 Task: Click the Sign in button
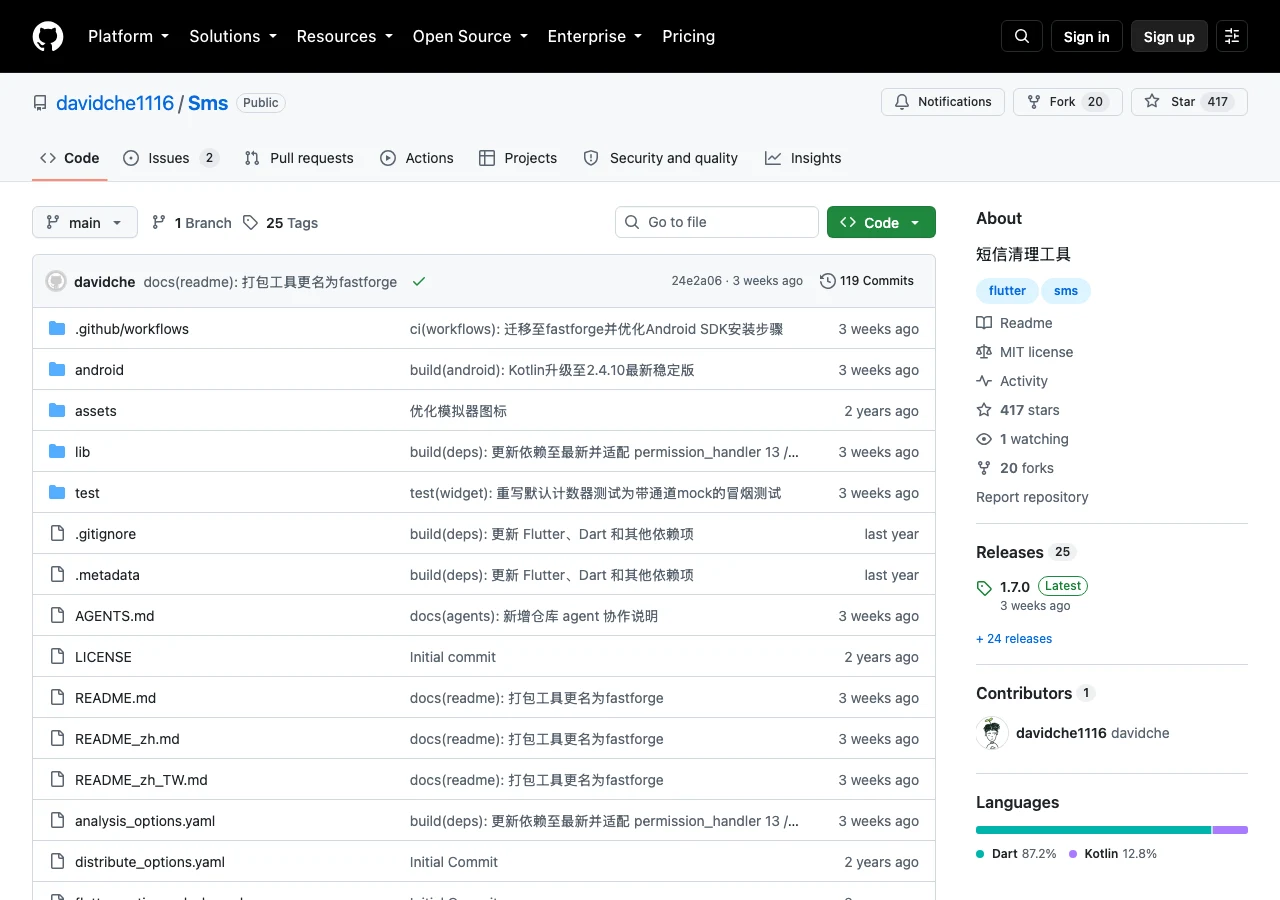click(1087, 36)
